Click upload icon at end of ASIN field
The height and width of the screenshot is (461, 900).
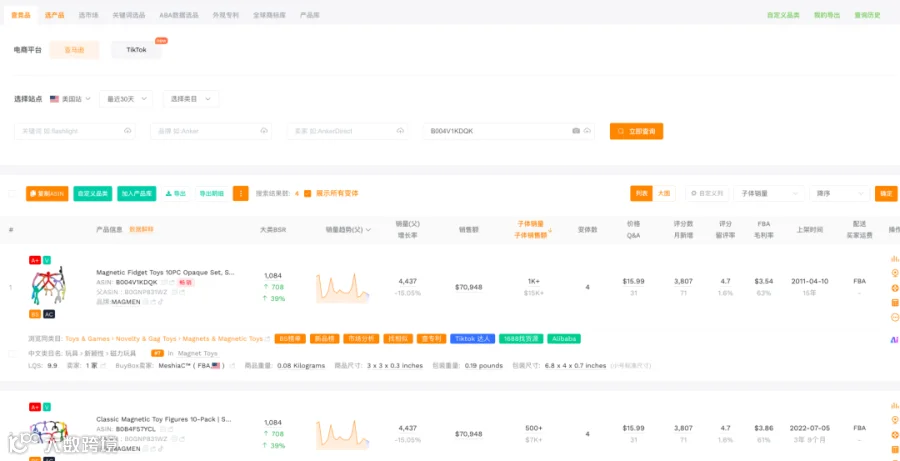pos(587,131)
